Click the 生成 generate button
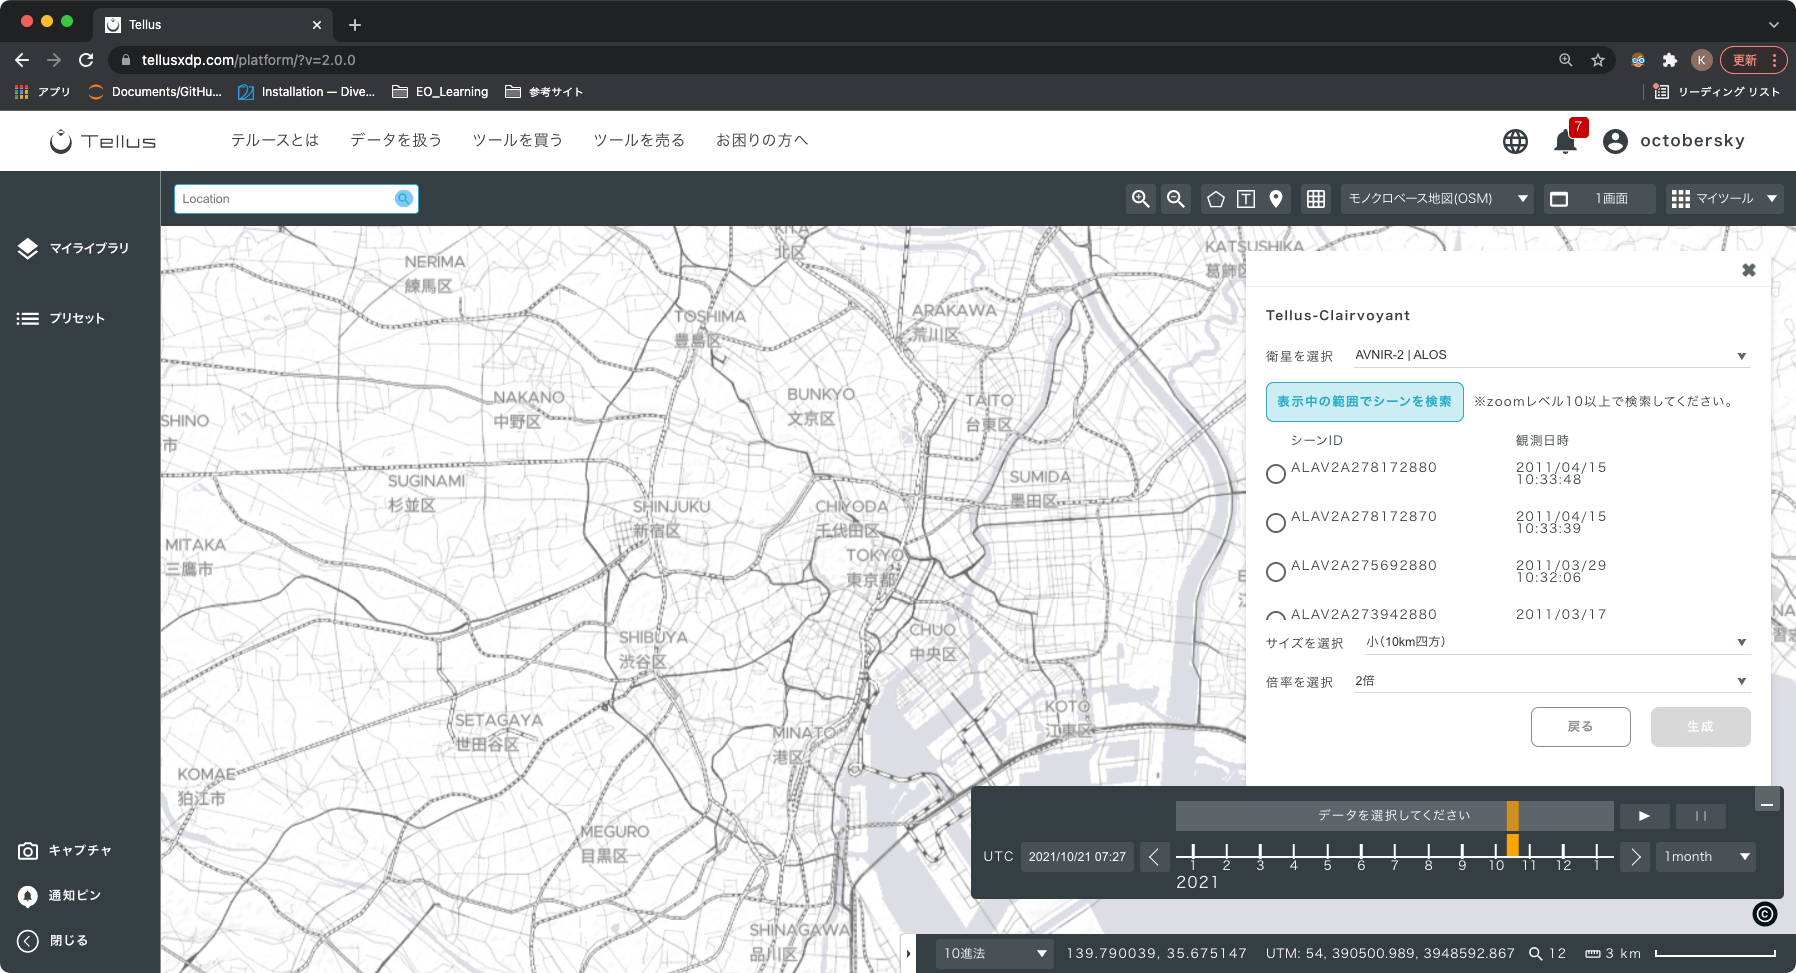1796x973 pixels. click(1700, 727)
